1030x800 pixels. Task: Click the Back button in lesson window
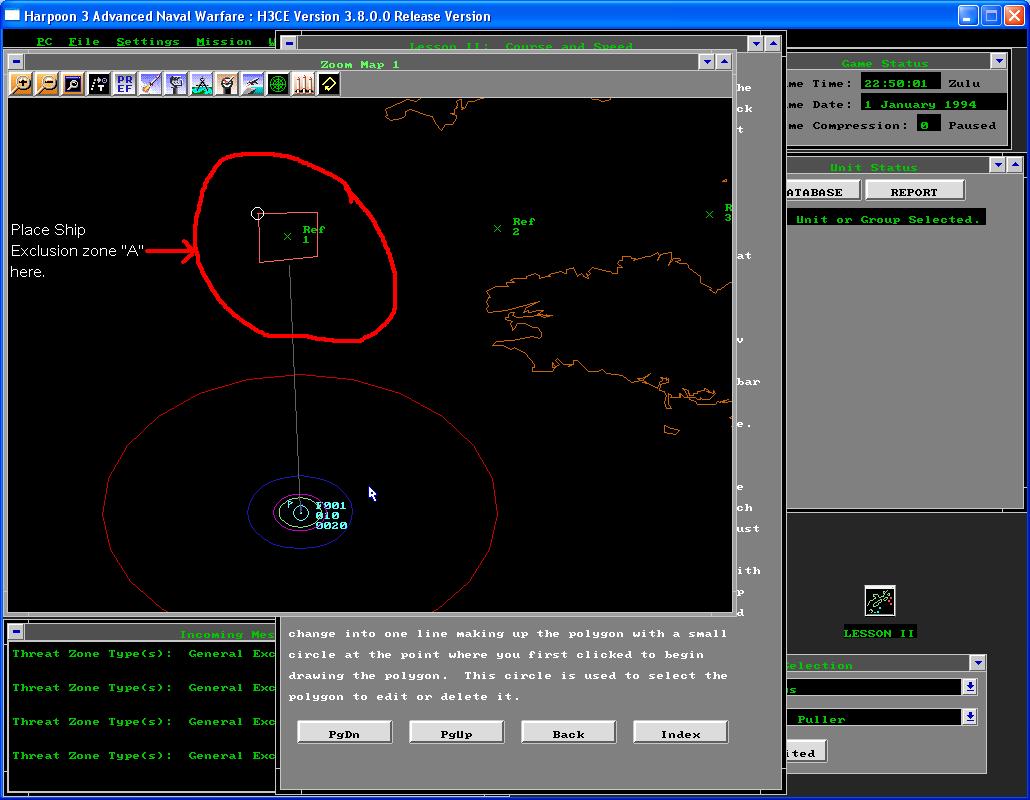click(568, 732)
